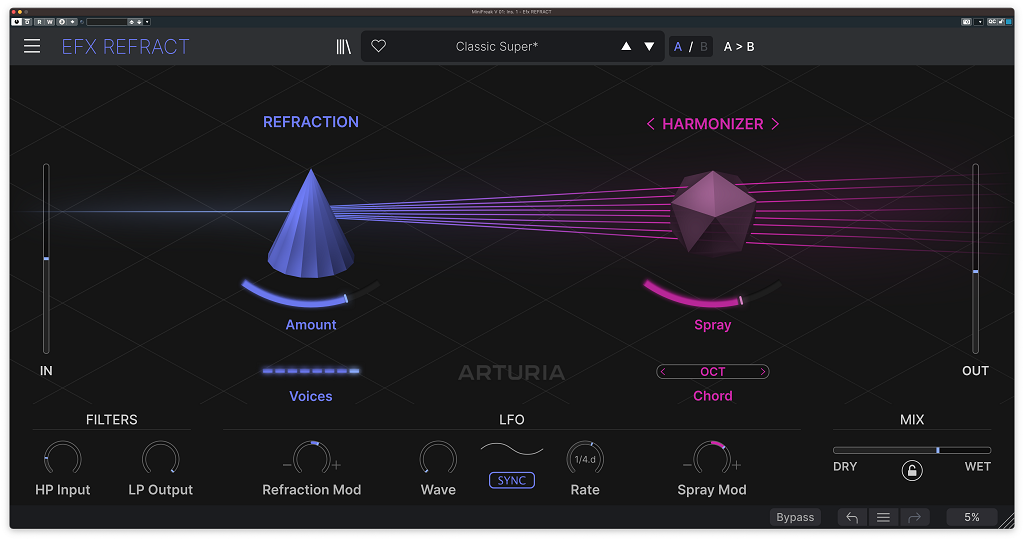Click the 5% CPU meter readout
Viewport: 1024px width, 540px height.
point(972,517)
